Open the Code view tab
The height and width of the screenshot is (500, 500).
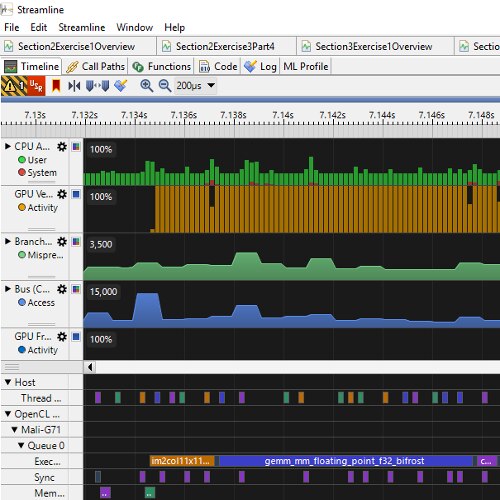click(x=218, y=66)
